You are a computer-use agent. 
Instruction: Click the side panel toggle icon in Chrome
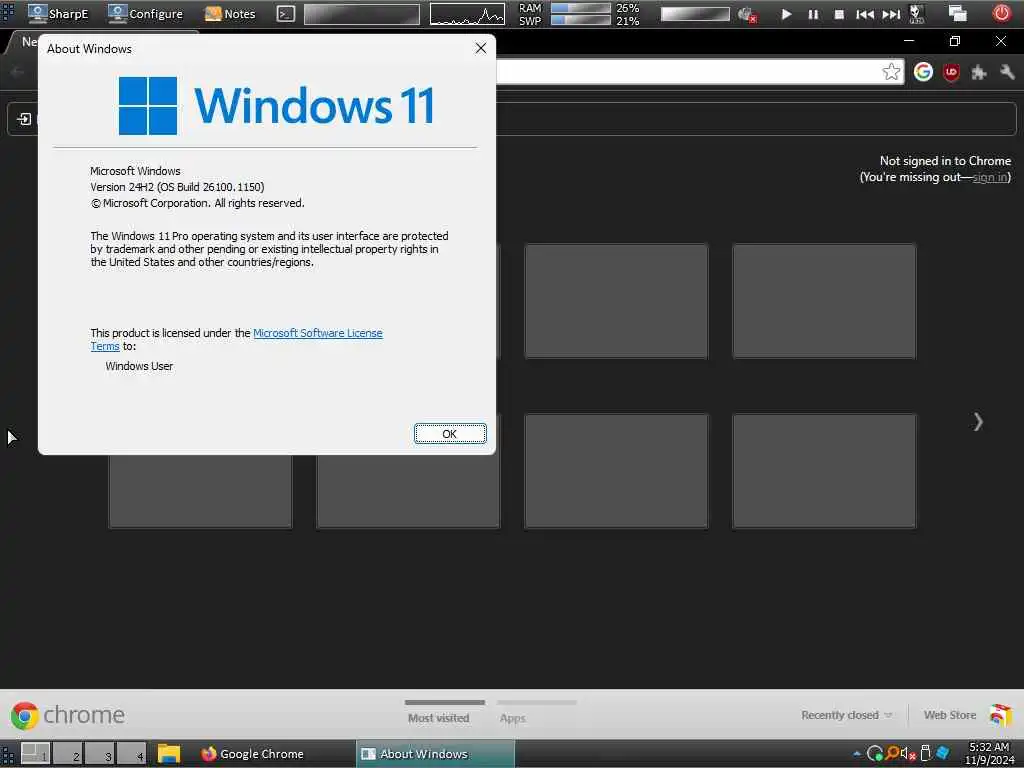coord(24,119)
